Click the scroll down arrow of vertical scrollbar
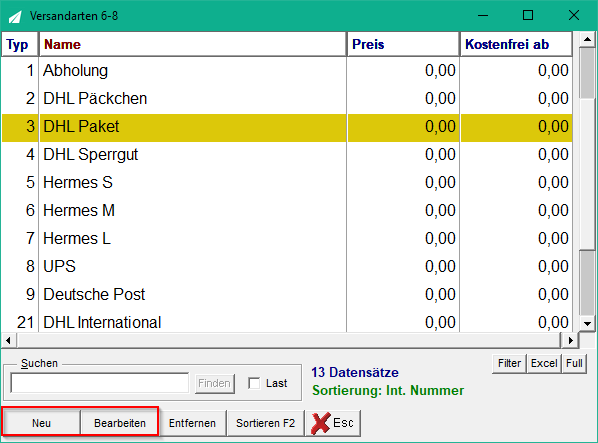The width and height of the screenshot is (598, 443). coord(587,324)
